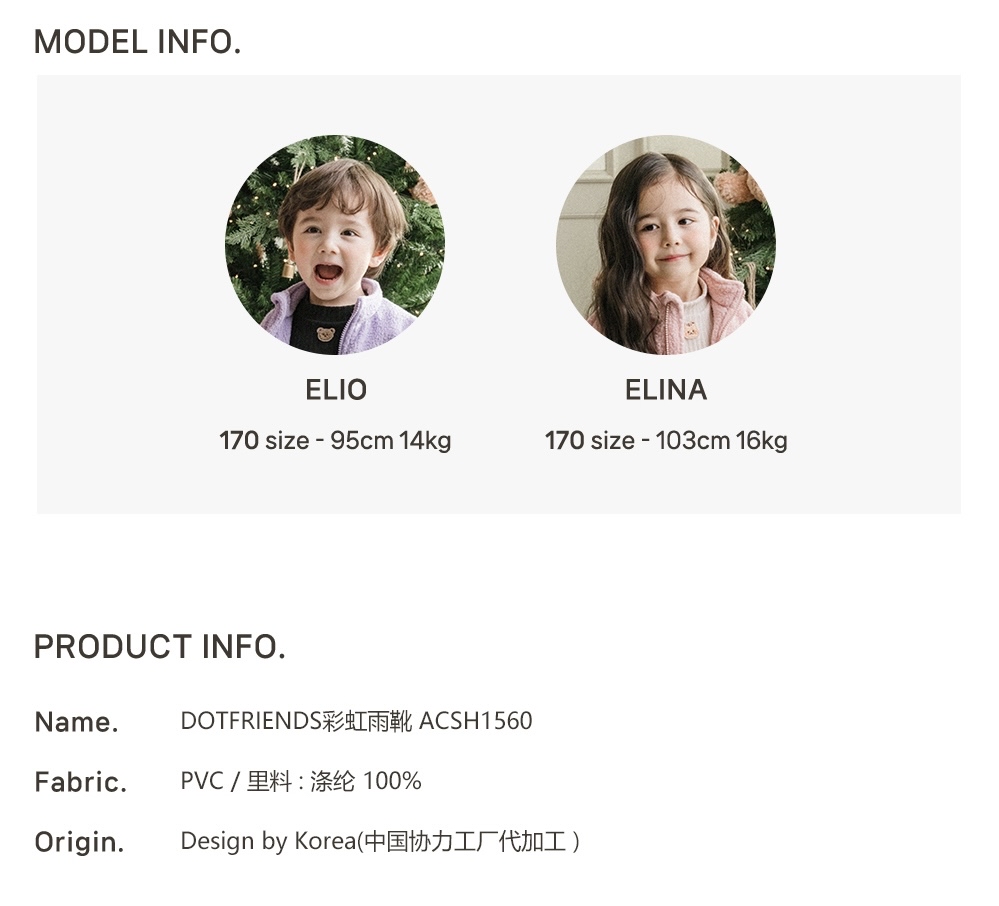The image size is (999, 906).
Task: Click the 涤纶 100% lining text
Action: (366, 780)
